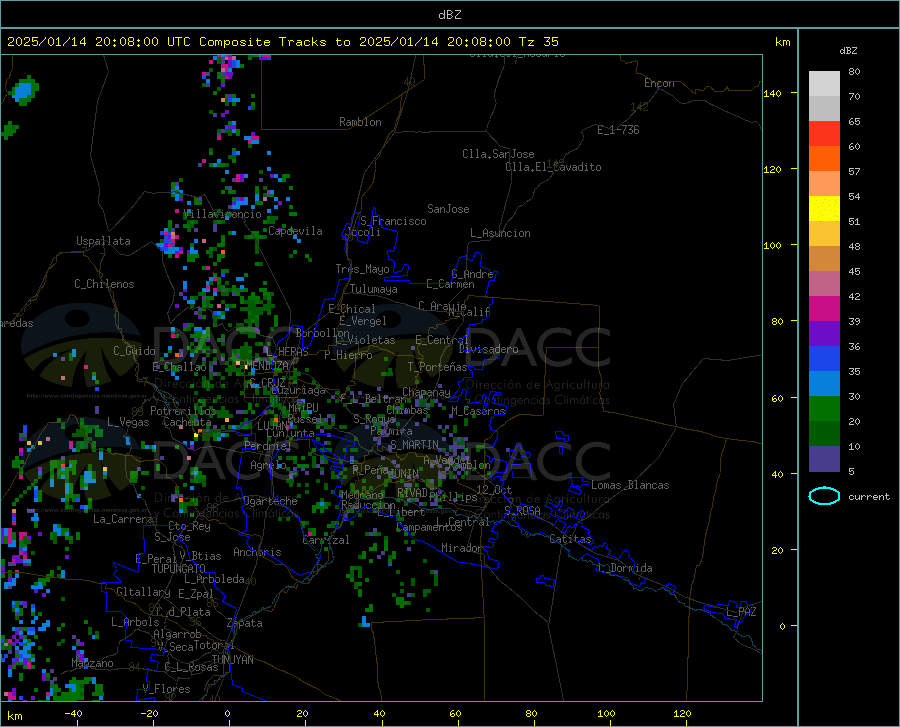Pick the dark orange 57-60 dBZ swatch
The height and width of the screenshot is (727, 900).
click(x=824, y=159)
